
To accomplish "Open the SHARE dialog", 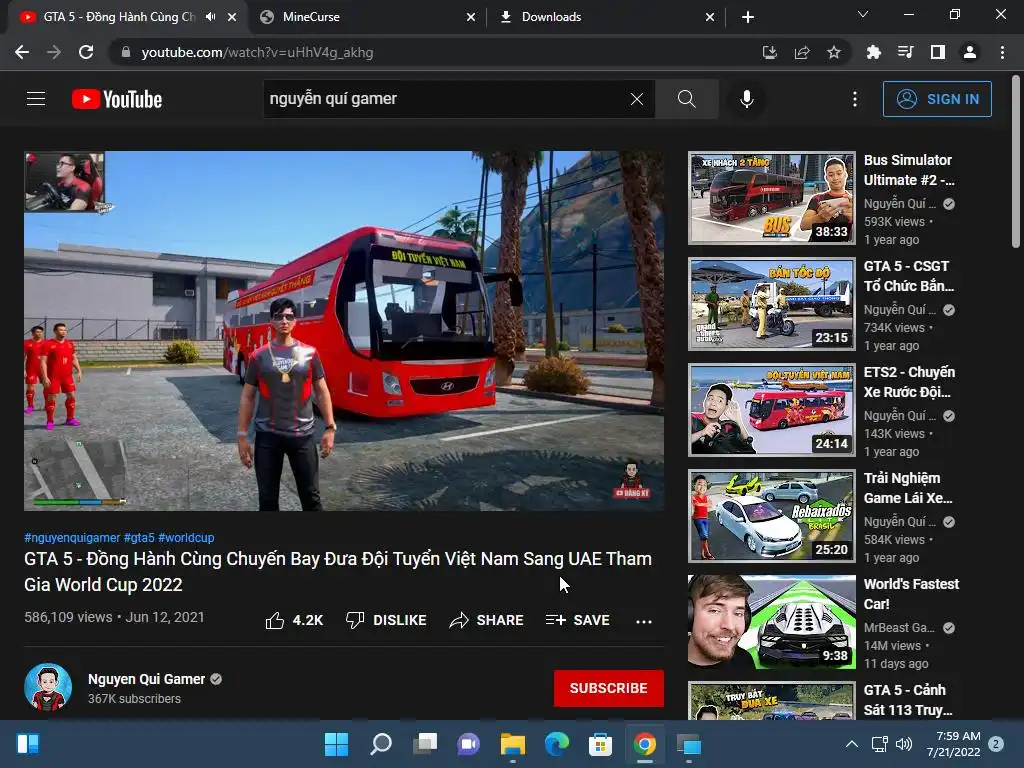I will (x=487, y=620).
